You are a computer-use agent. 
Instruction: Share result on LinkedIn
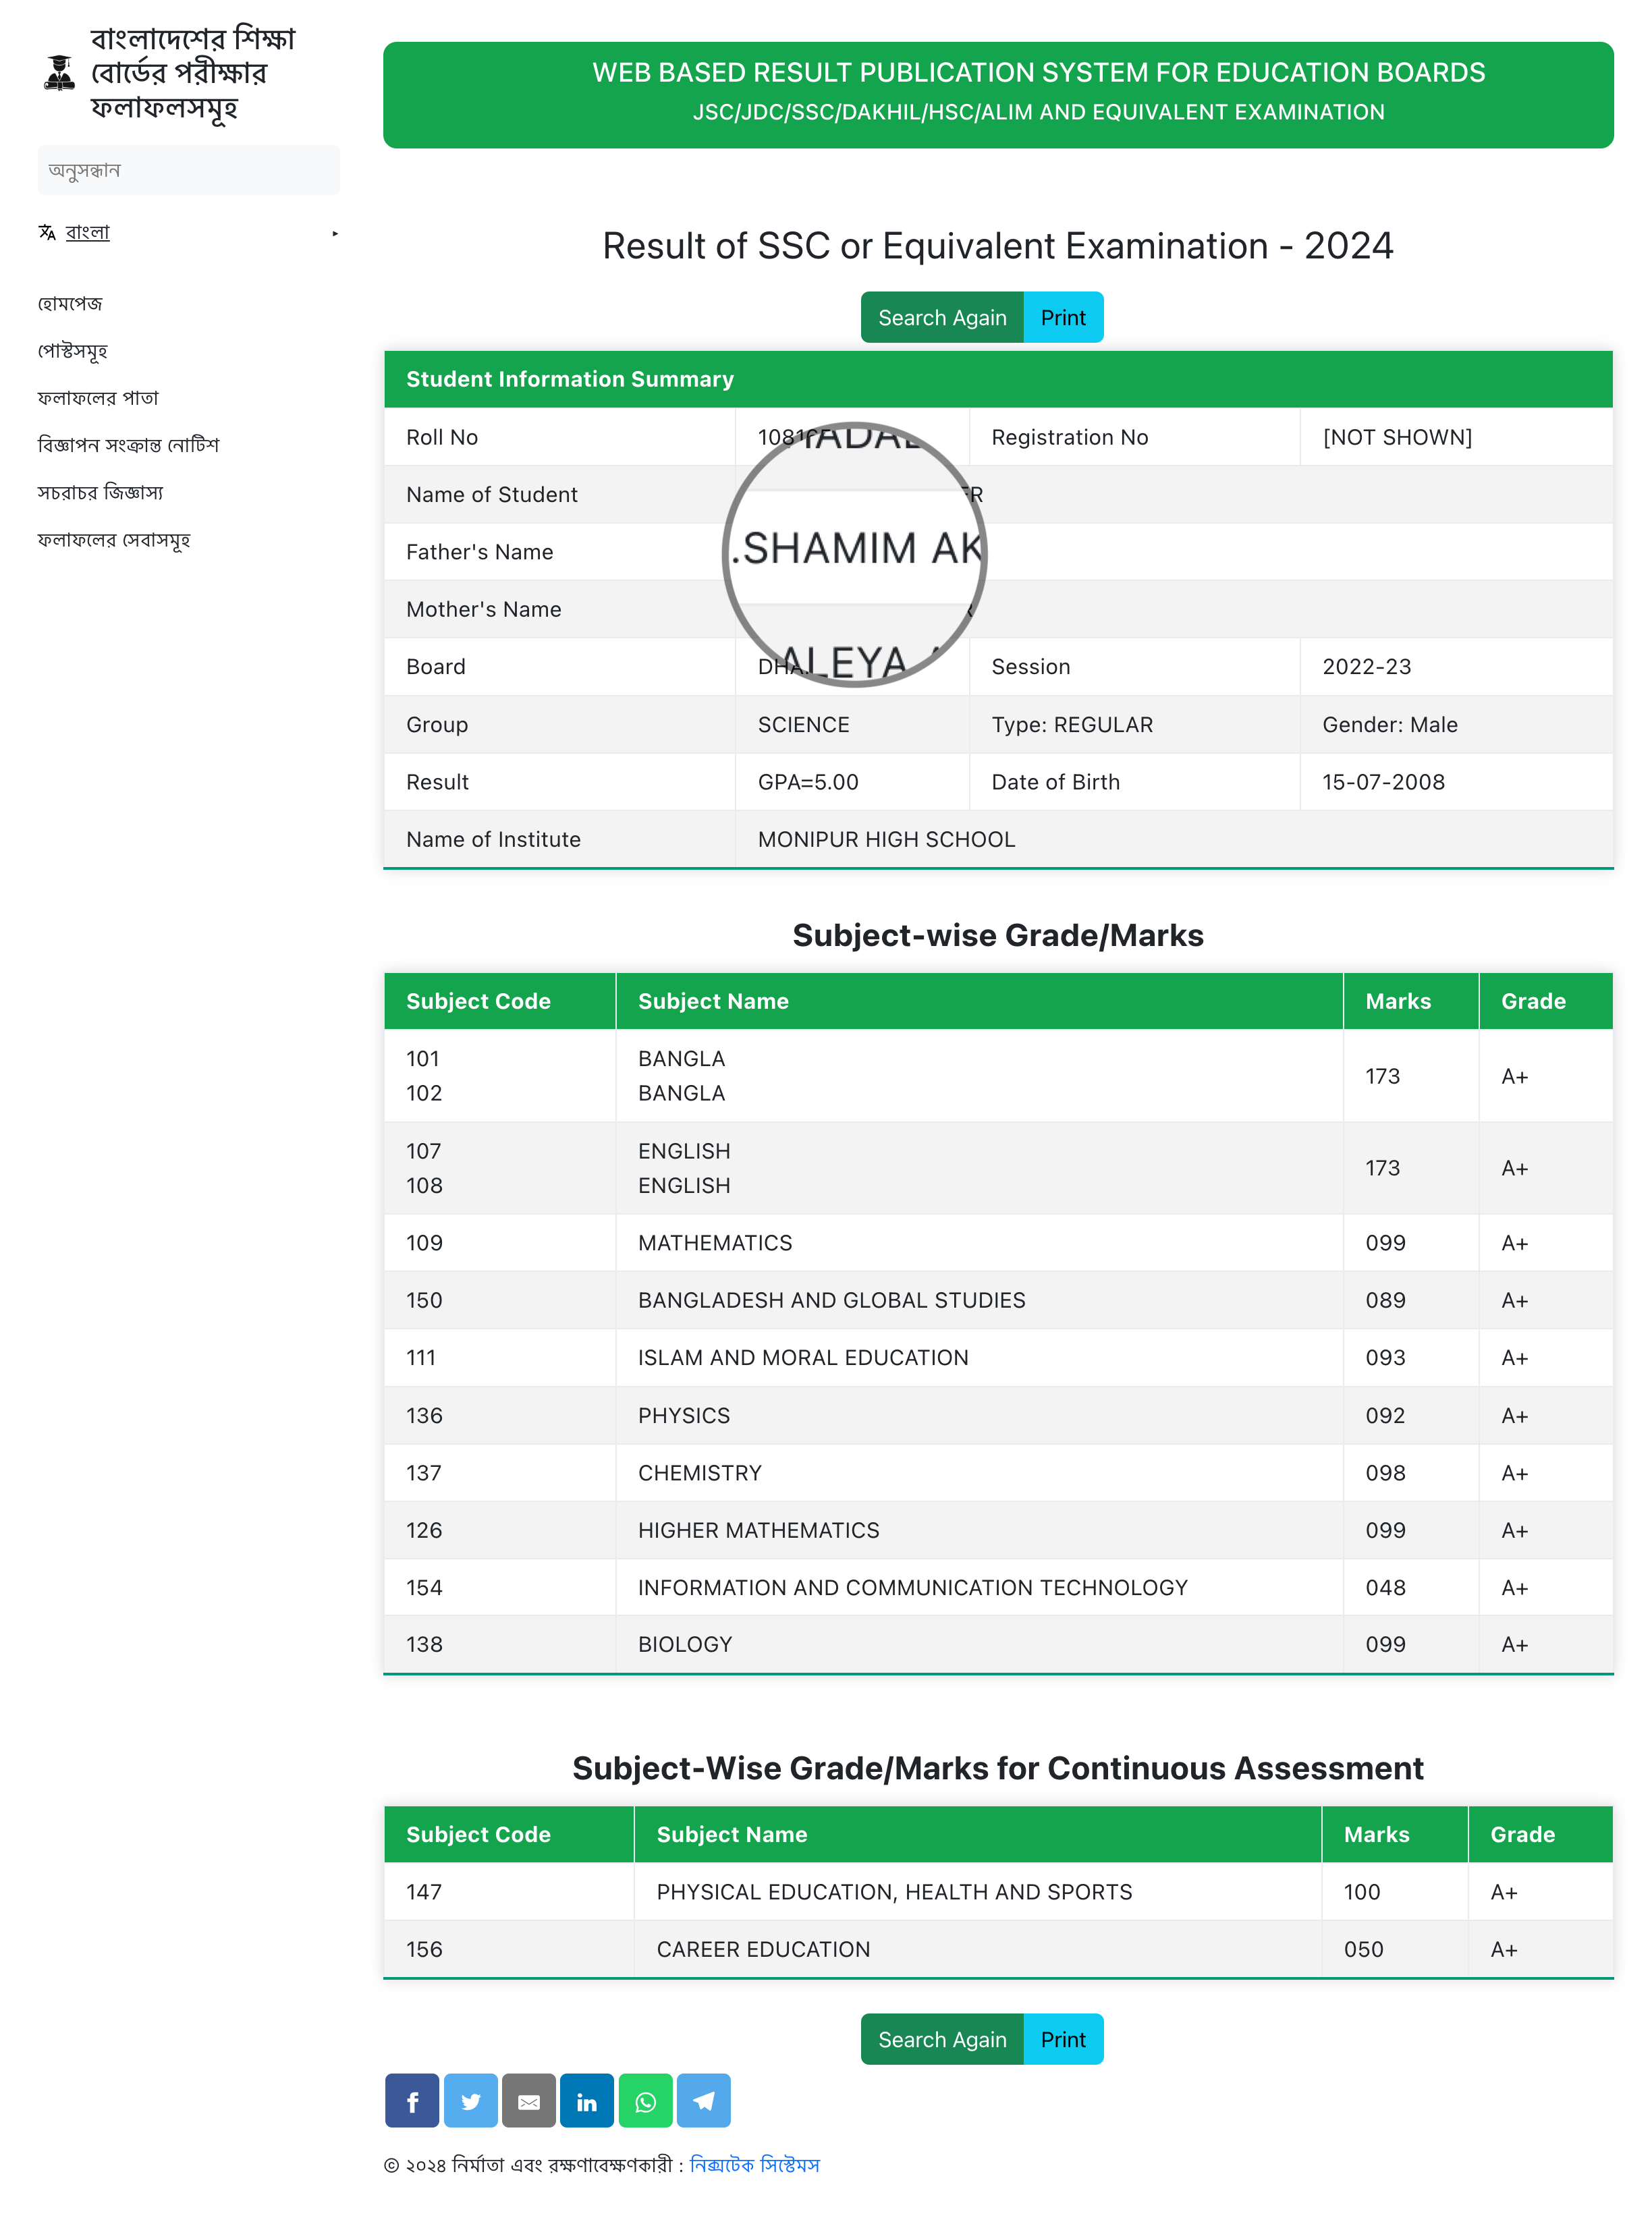click(587, 2101)
